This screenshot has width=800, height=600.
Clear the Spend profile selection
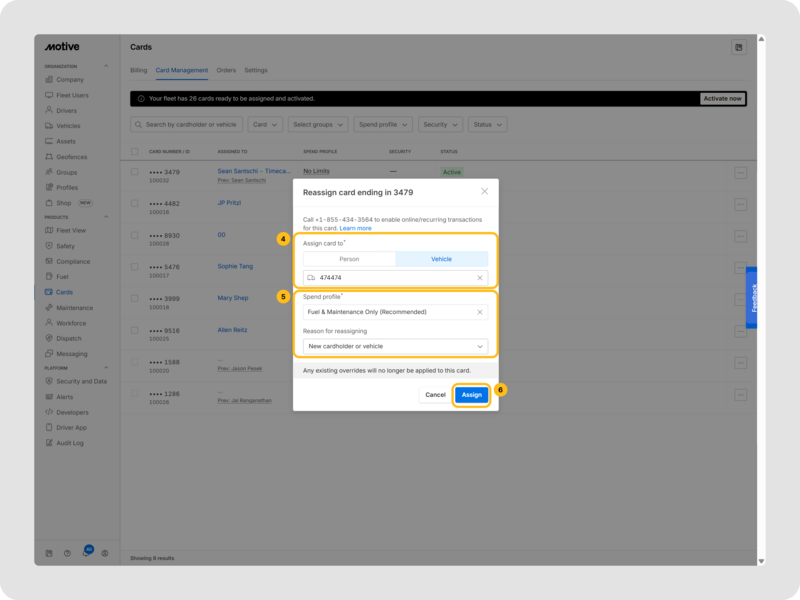pyautogui.click(x=479, y=312)
